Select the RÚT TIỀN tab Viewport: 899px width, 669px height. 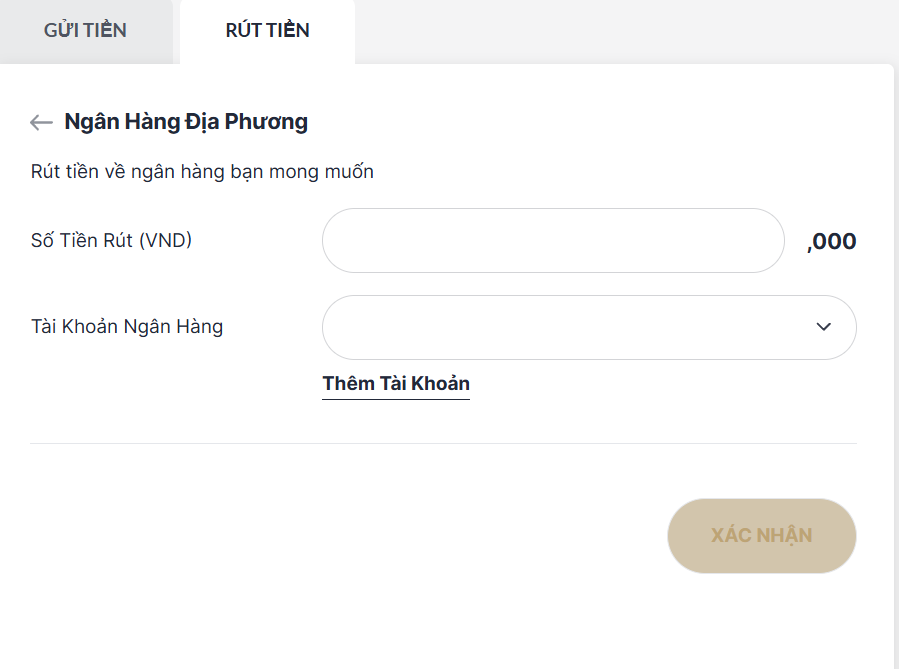click(x=267, y=31)
